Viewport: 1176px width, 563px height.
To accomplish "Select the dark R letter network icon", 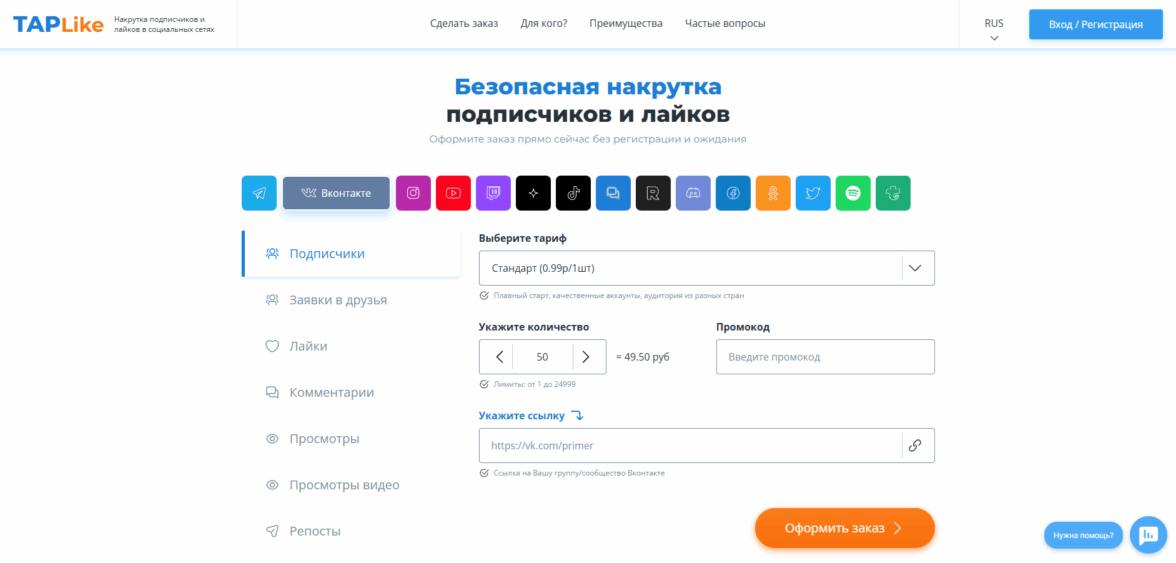I will pos(653,193).
